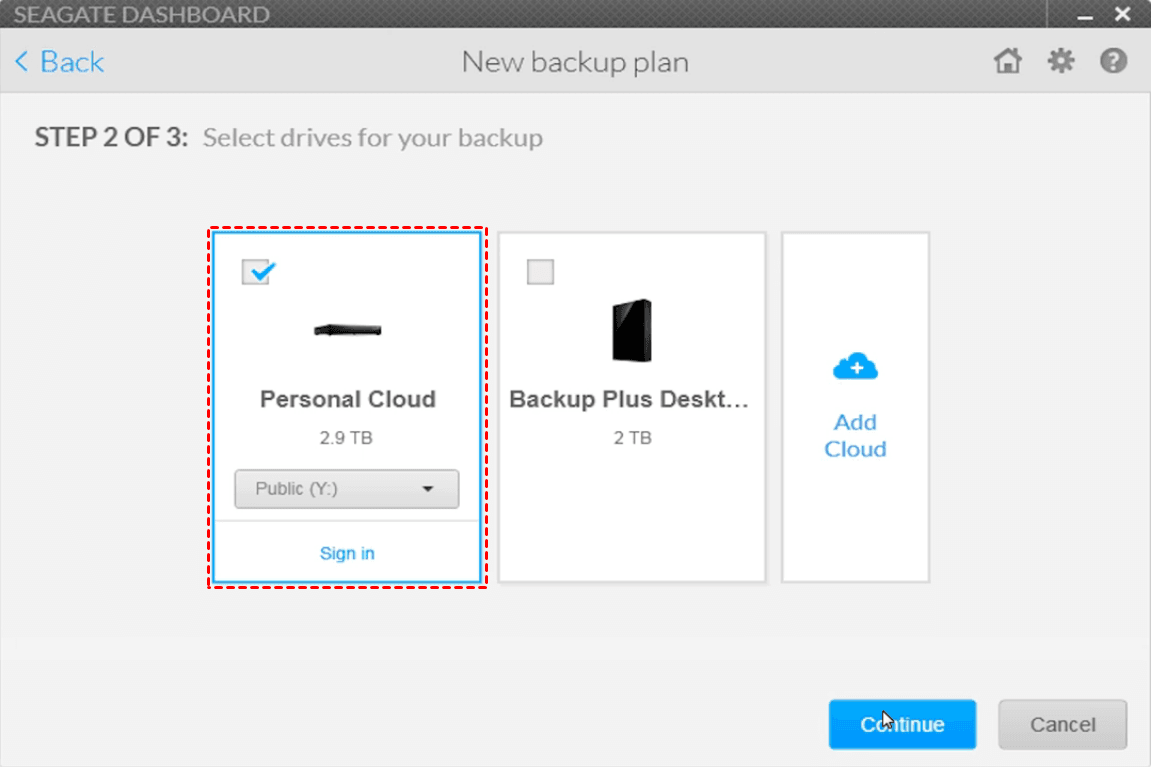Minimize the Seagate Dashboard window
1151x767 pixels.
click(1083, 14)
